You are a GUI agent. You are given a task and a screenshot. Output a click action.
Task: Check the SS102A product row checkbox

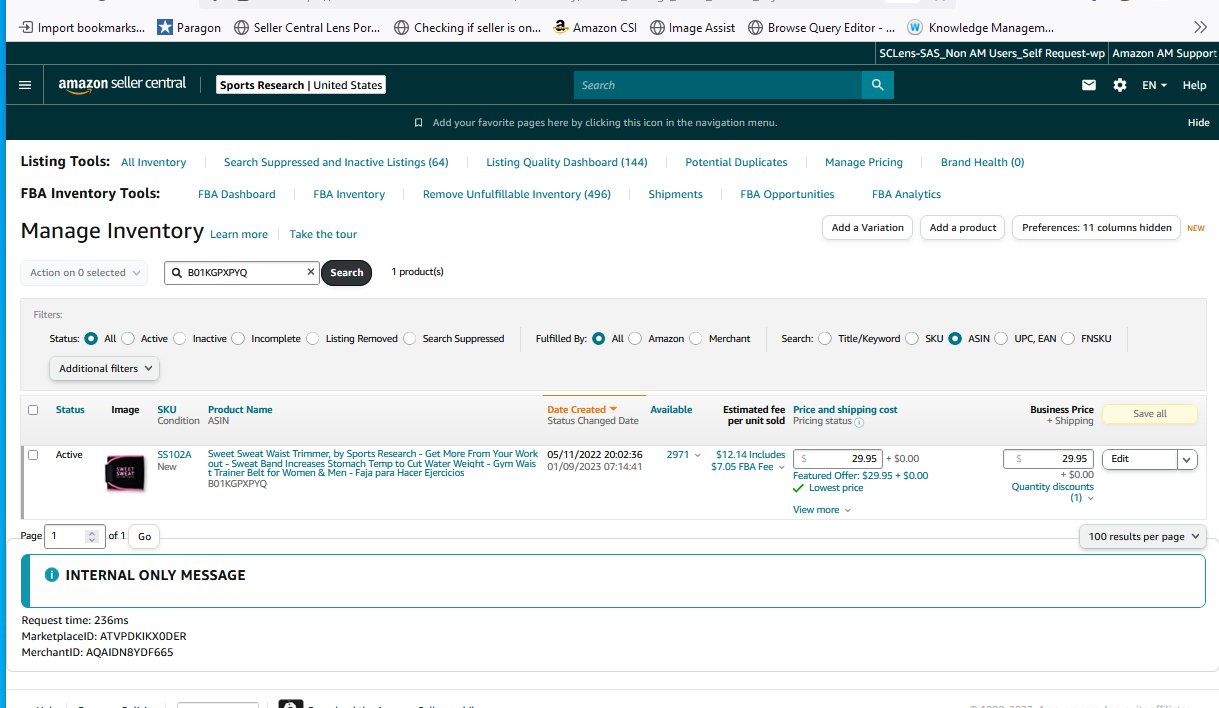[x=33, y=455]
